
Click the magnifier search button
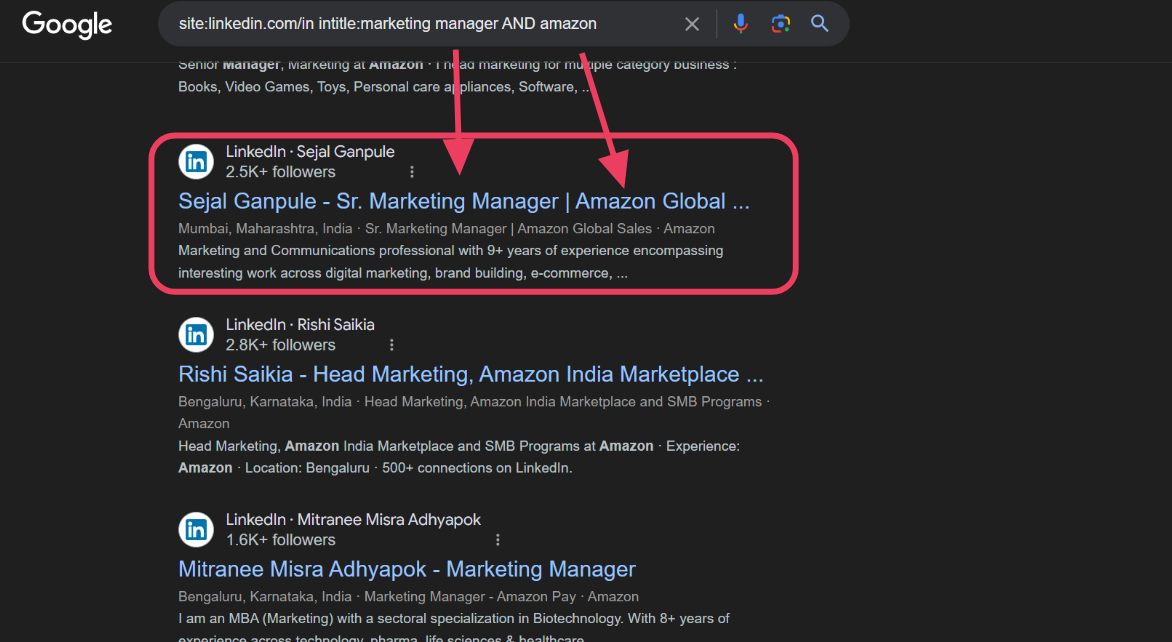coord(820,24)
